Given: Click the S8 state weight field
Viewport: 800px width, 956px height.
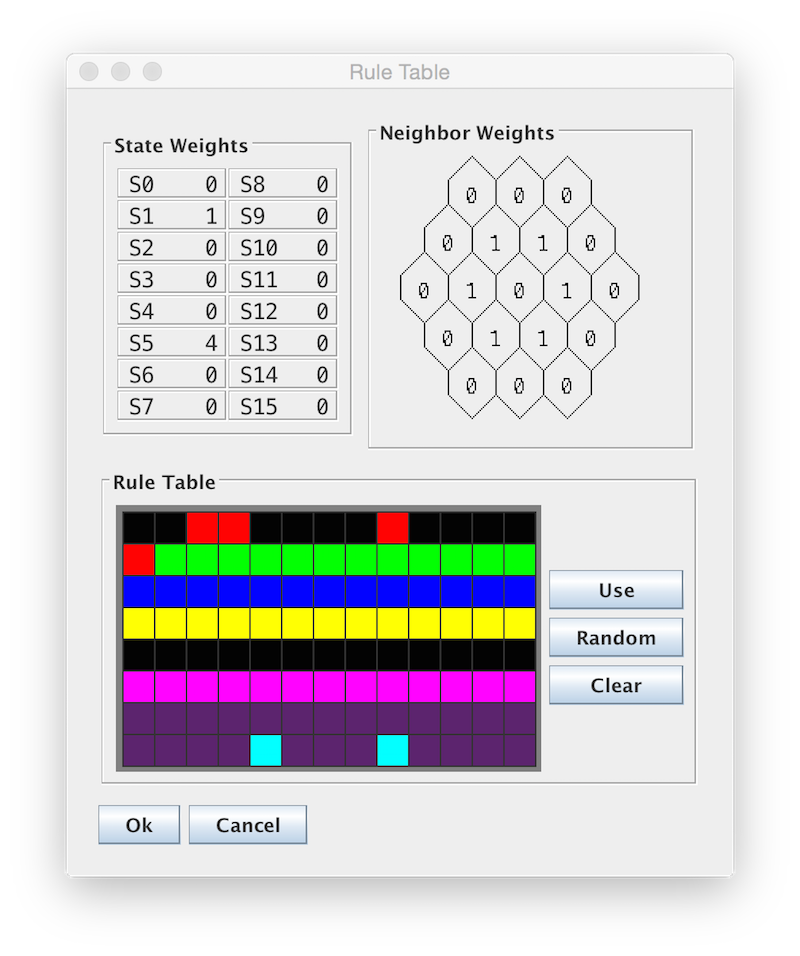Looking at the screenshot, I should pyautogui.click(x=282, y=184).
